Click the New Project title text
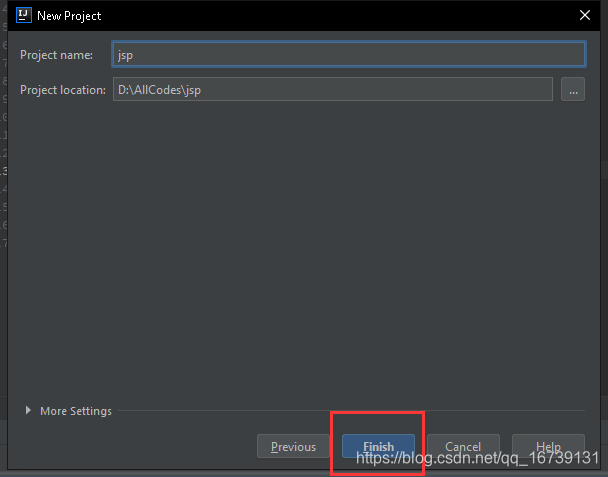 pos(69,16)
